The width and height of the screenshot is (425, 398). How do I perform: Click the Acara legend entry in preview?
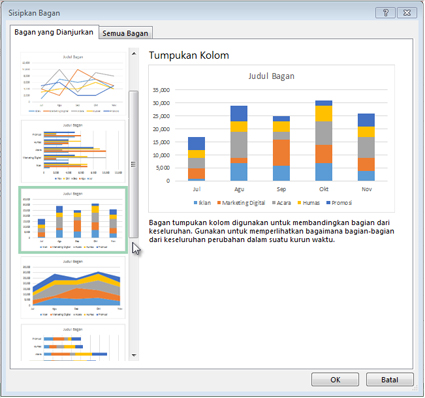click(282, 203)
